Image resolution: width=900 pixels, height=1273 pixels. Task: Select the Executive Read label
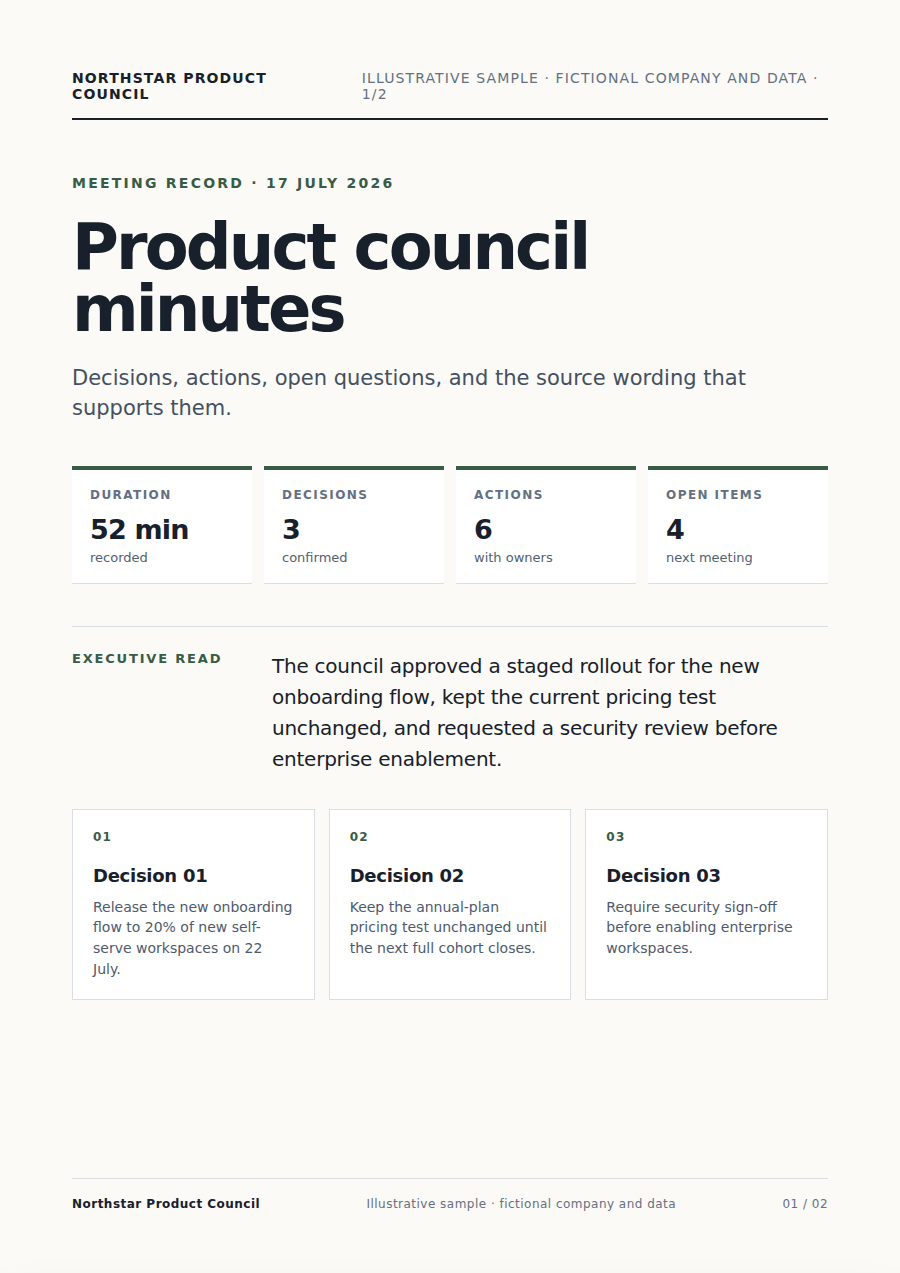pos(147,659)
